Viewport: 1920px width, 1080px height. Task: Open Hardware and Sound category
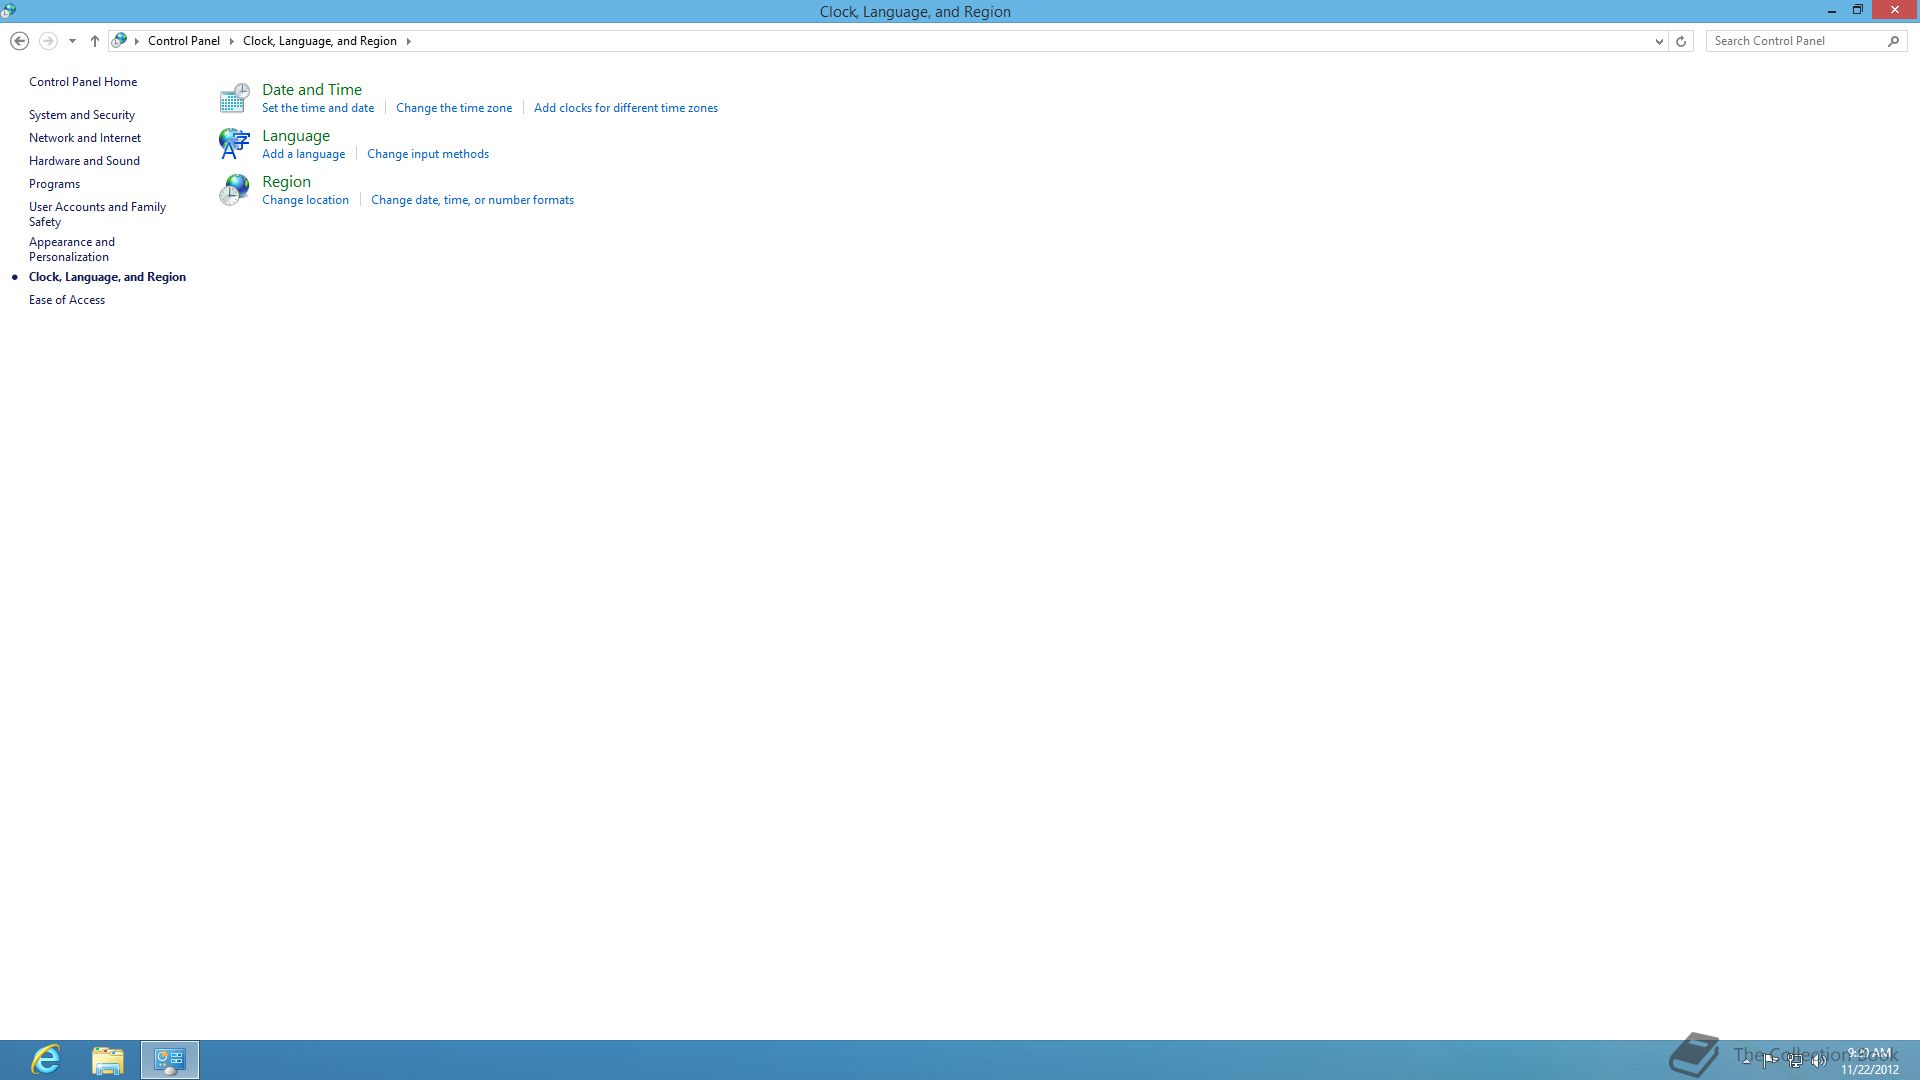pos(84,161)
